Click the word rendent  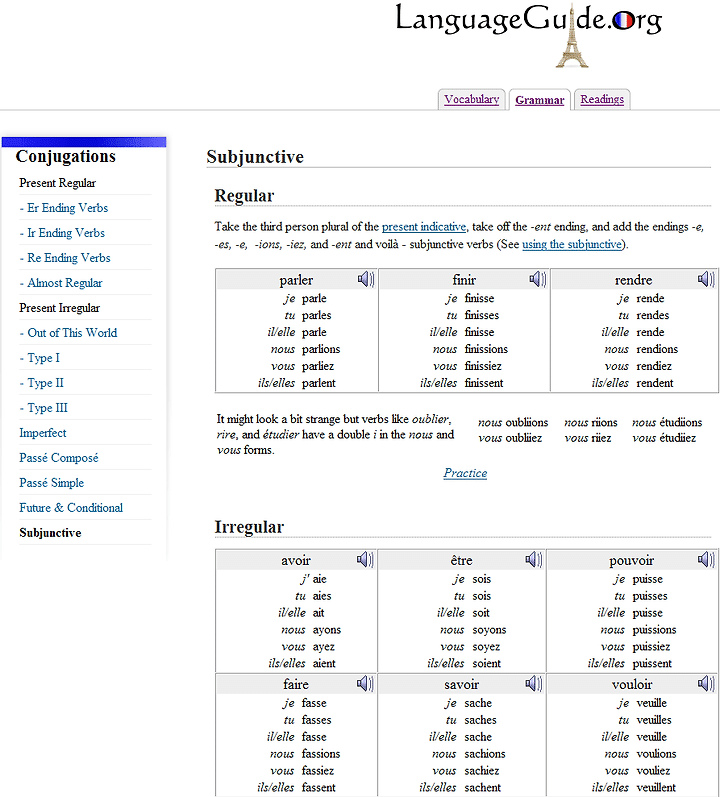(654, 383)
